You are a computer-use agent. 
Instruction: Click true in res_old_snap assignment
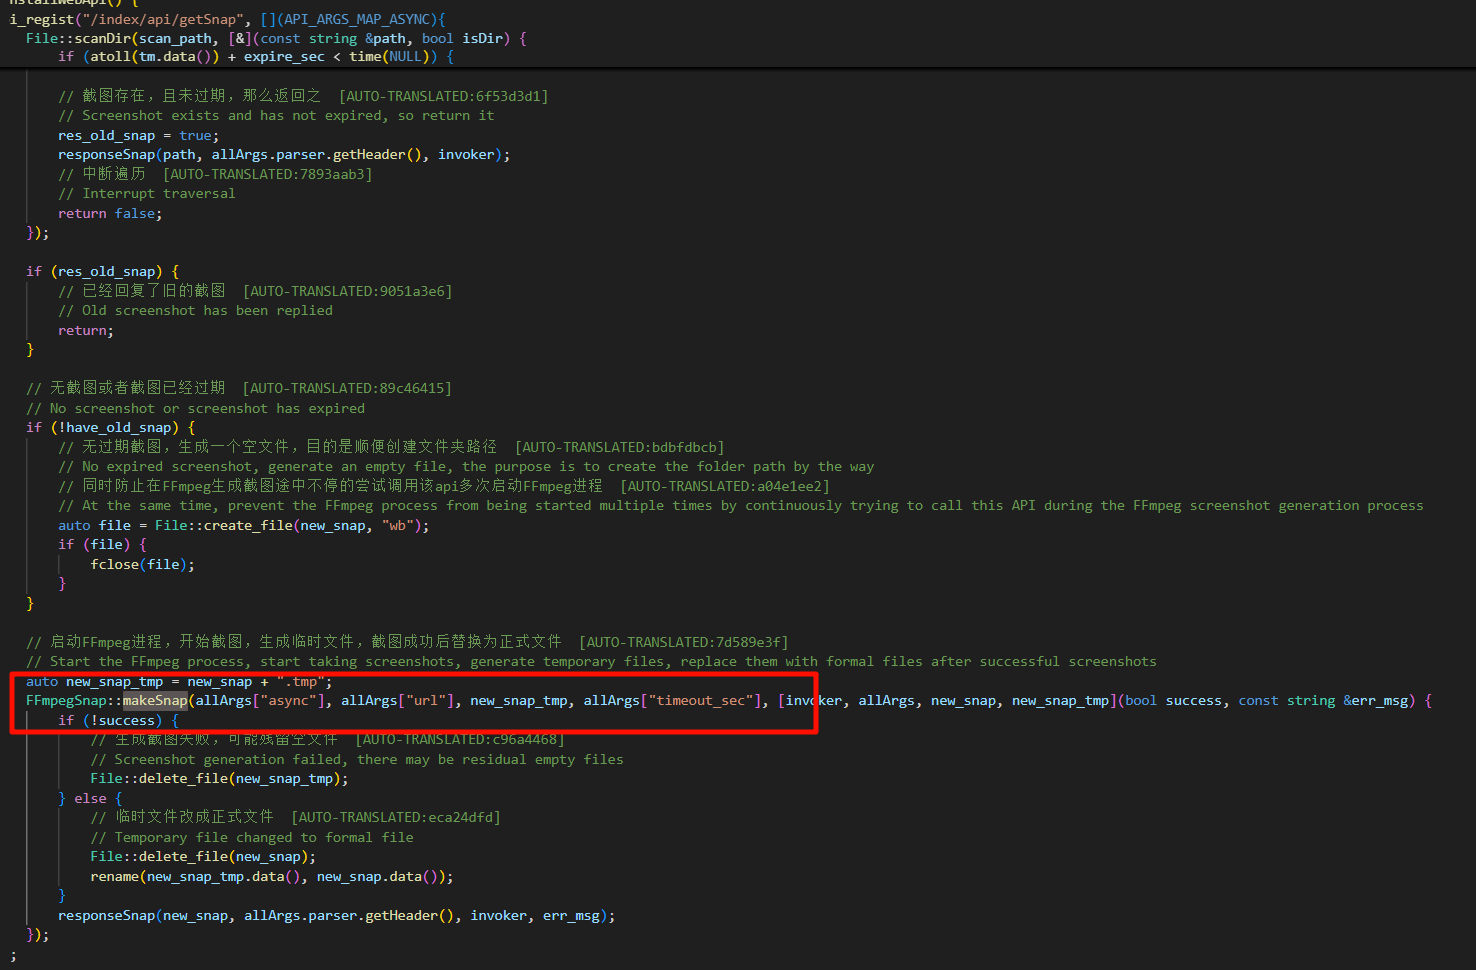(195, 135)
